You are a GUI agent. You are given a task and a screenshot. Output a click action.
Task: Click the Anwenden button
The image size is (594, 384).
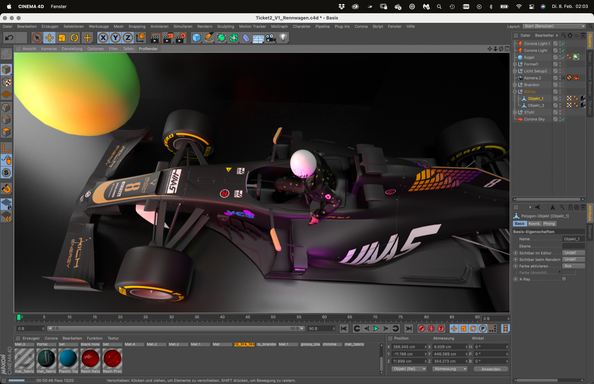point(491,369)
